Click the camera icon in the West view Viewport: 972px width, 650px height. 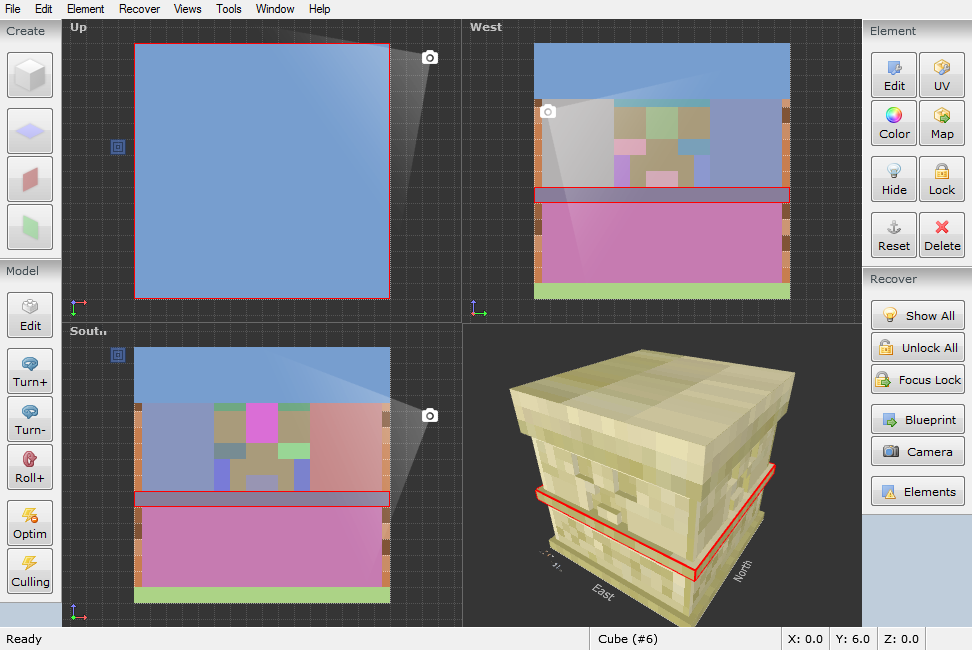[548, 112]
